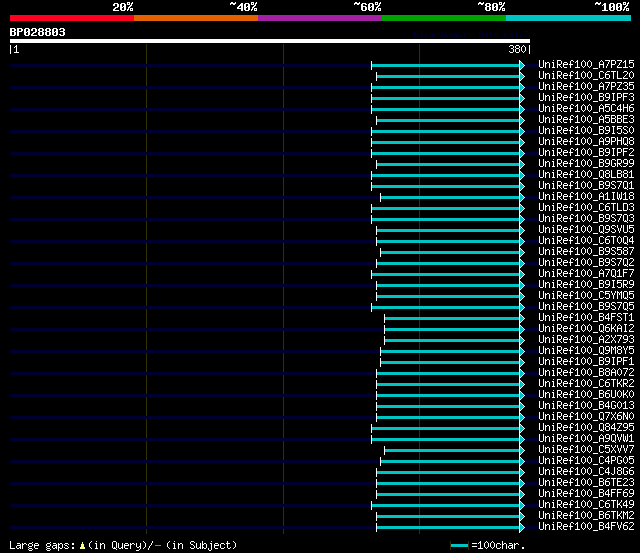
Task: Click the UniRef100_C6TL20 hit label
Action: [586, 76]
